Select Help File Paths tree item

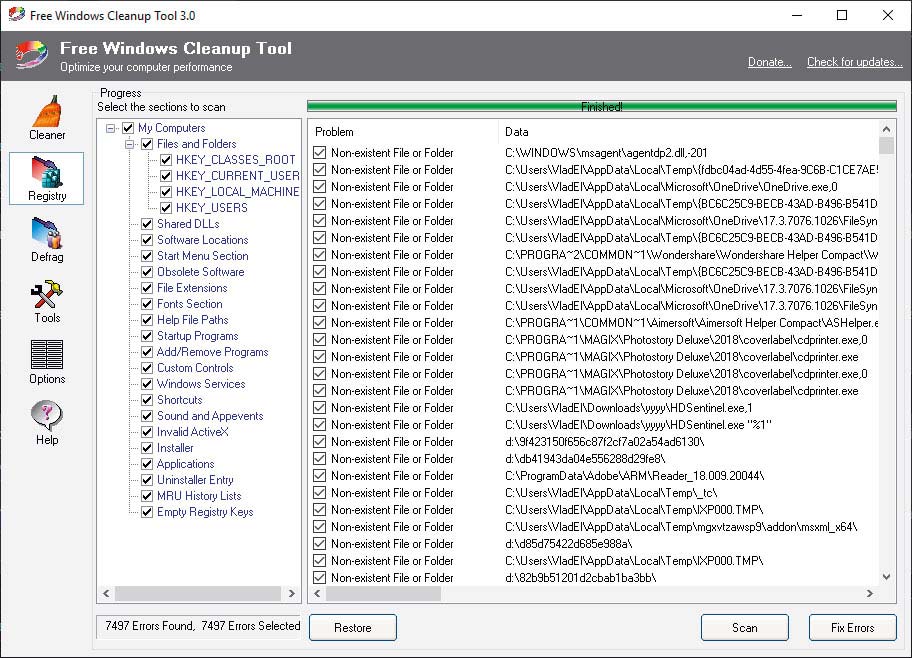tap(193, 320)
